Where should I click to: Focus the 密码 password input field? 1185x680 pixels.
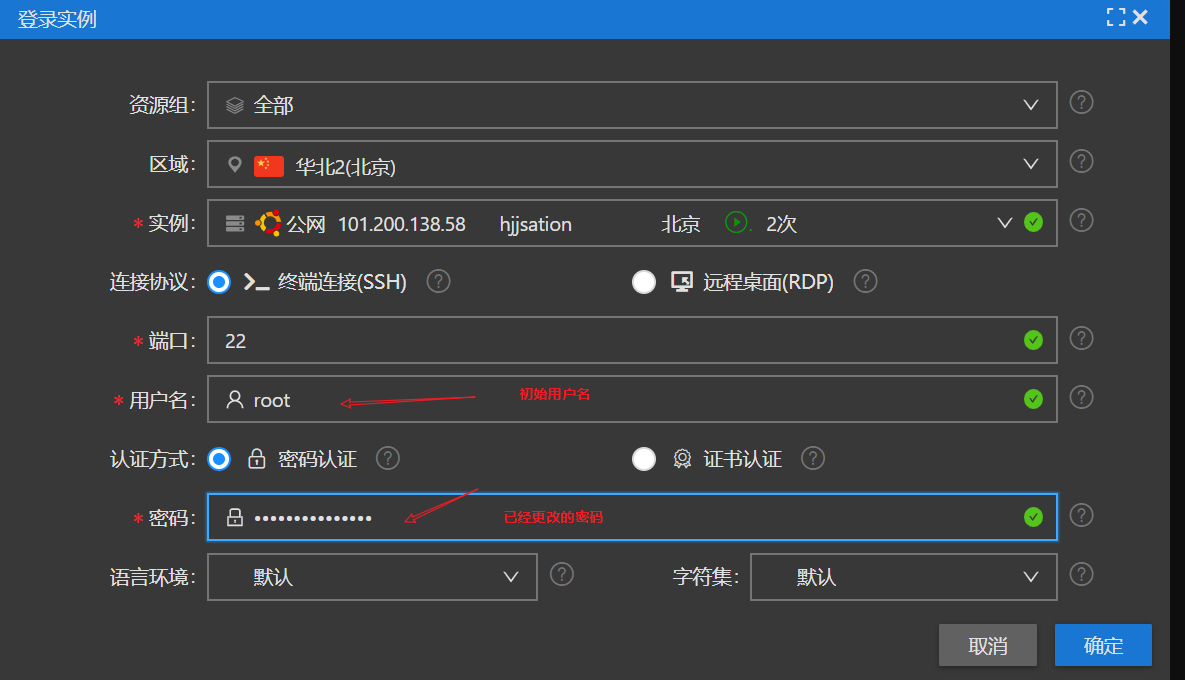click(x=632, y=517)
